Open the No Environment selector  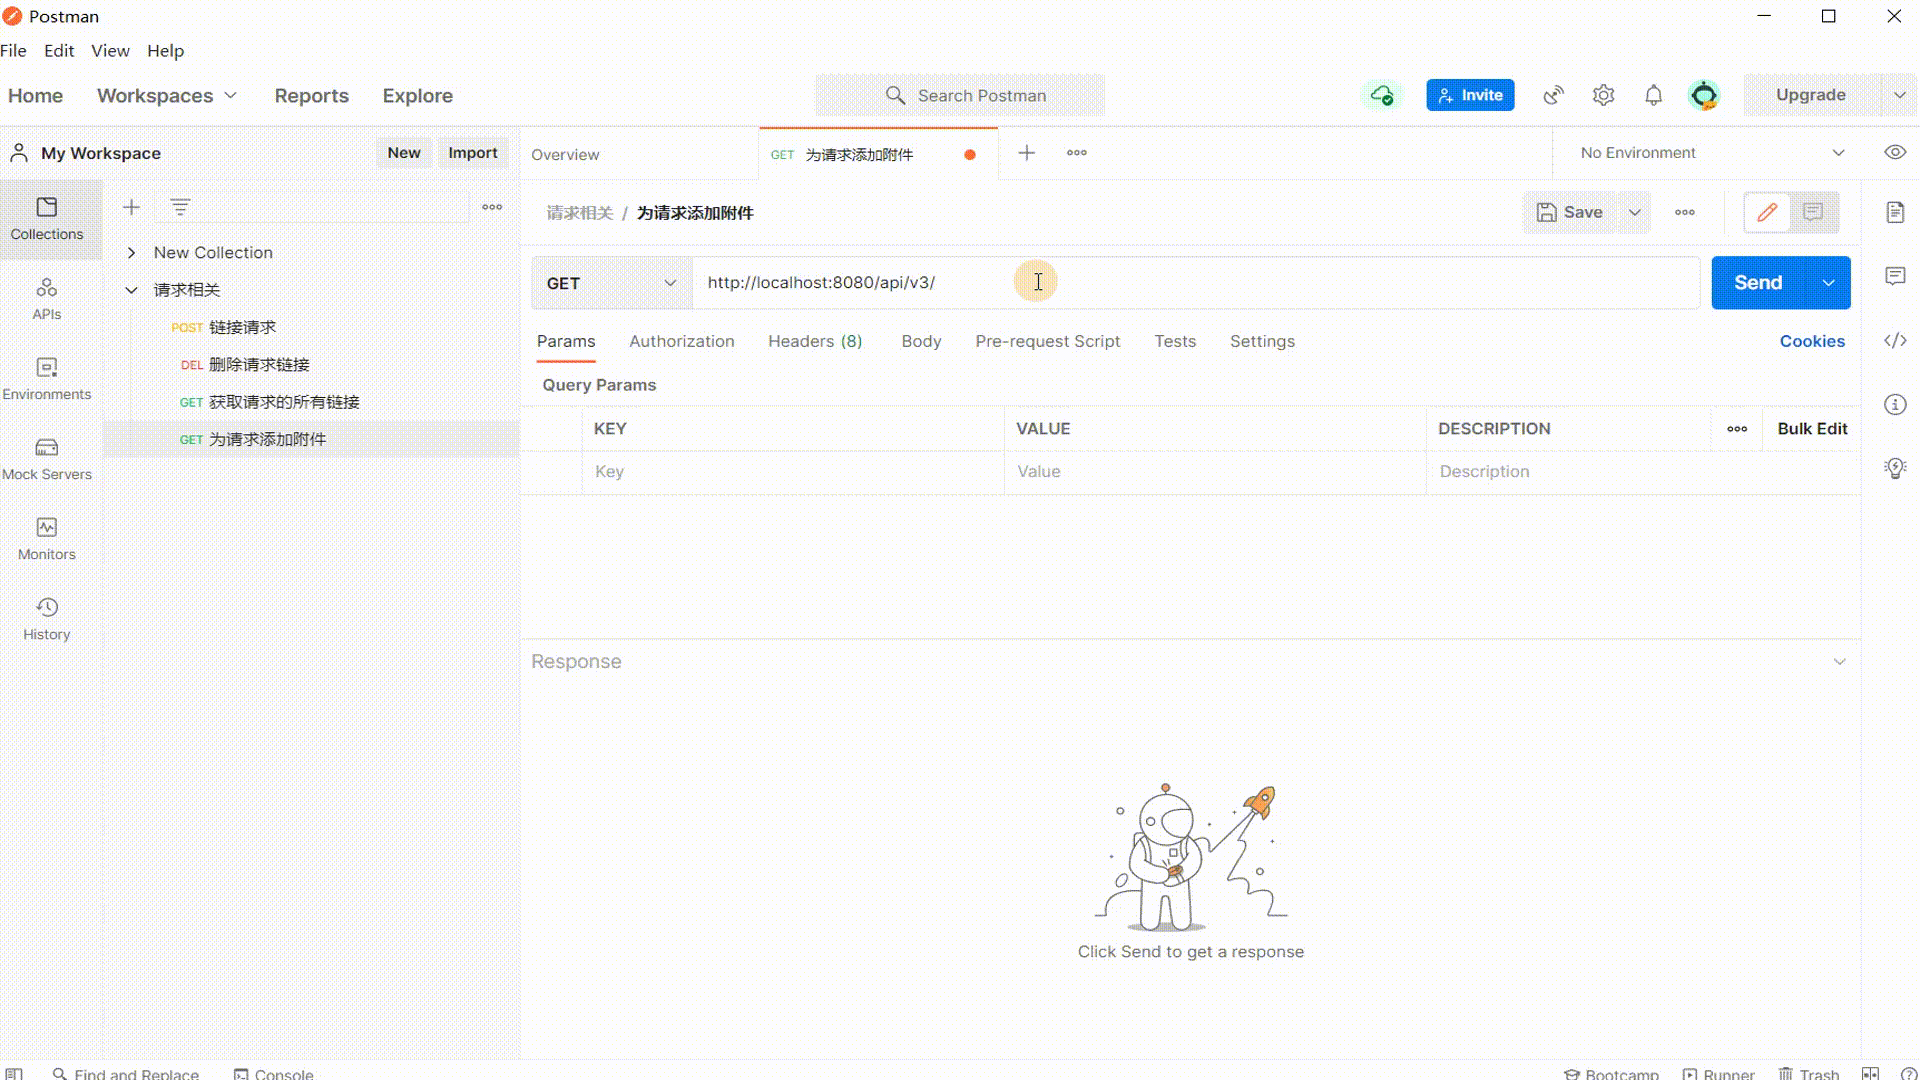[x=1711, y=153]
